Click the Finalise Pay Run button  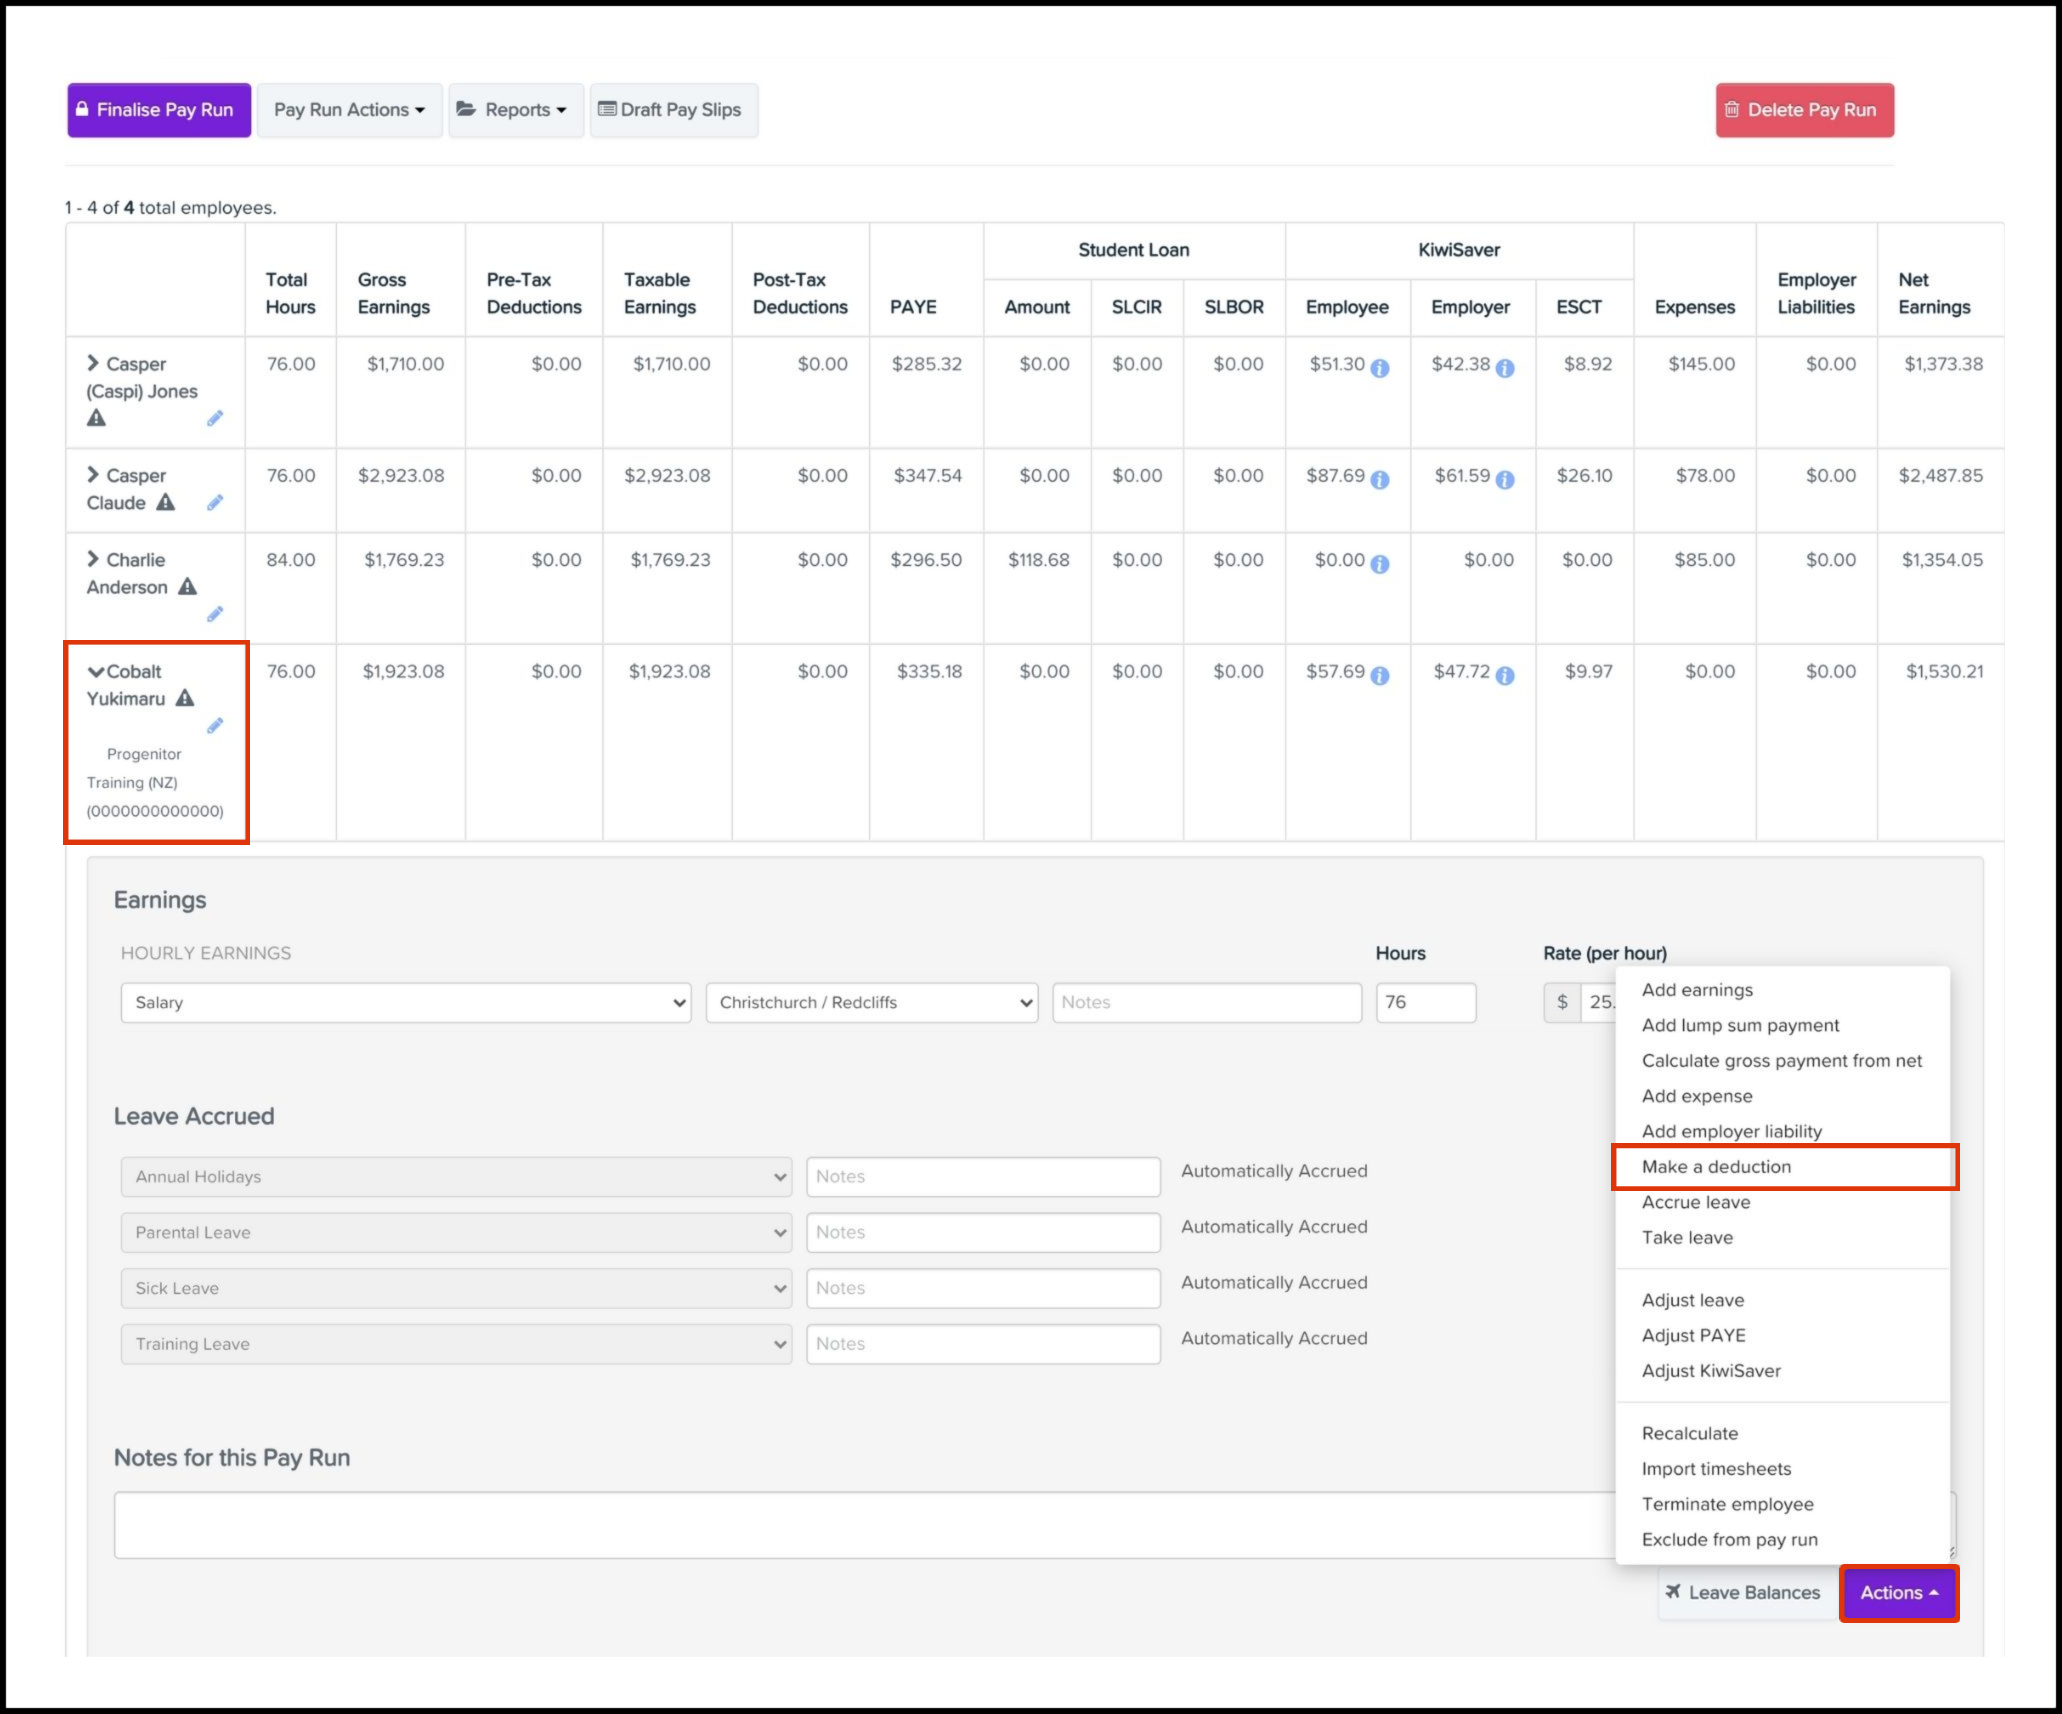158,110
